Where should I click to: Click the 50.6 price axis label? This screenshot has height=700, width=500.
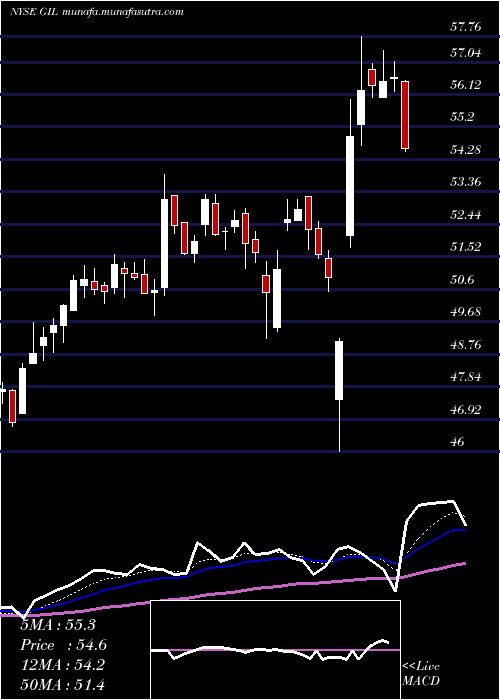point(462,279)
